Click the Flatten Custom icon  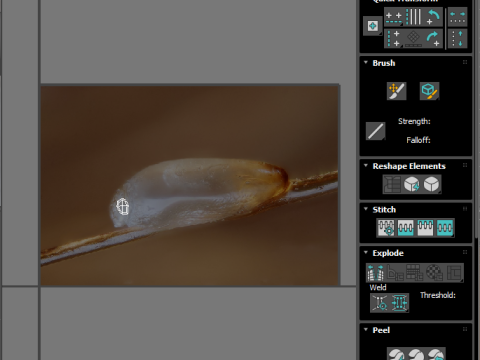tap(454, 273)
